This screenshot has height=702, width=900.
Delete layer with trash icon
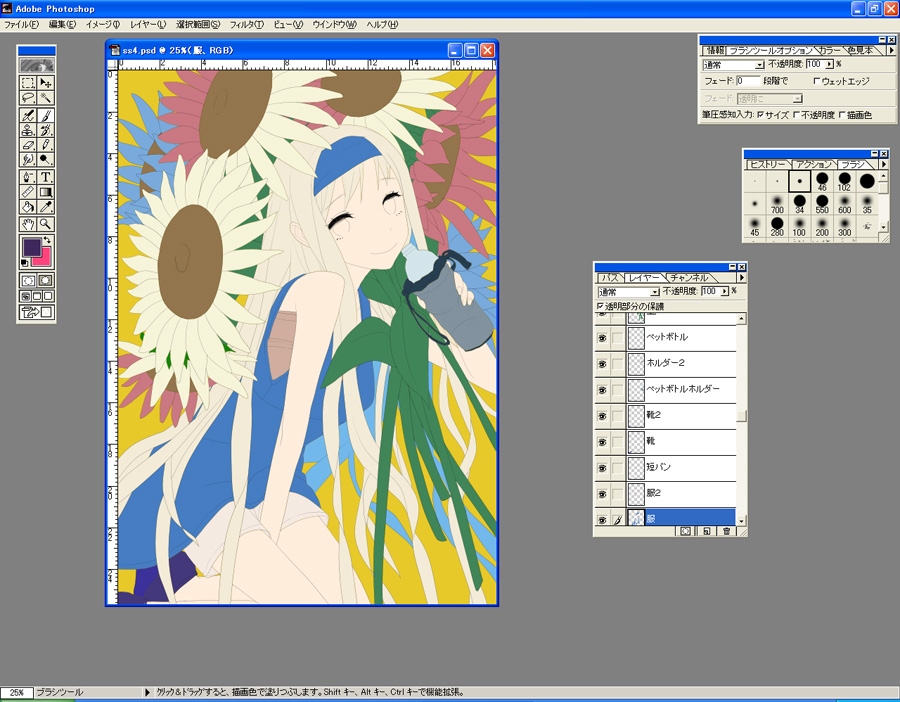click(726, 531)
